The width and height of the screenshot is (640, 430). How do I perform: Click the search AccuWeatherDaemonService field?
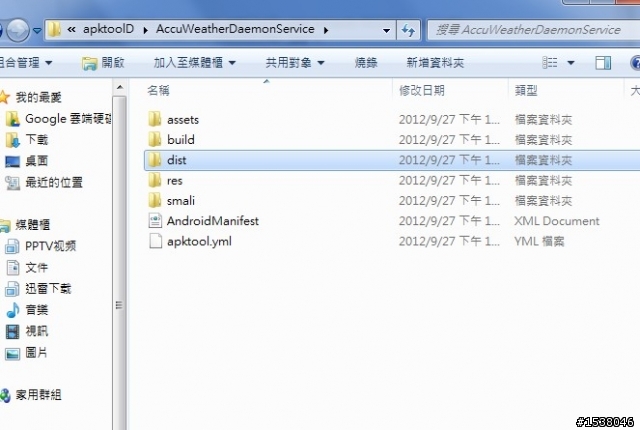533,30
